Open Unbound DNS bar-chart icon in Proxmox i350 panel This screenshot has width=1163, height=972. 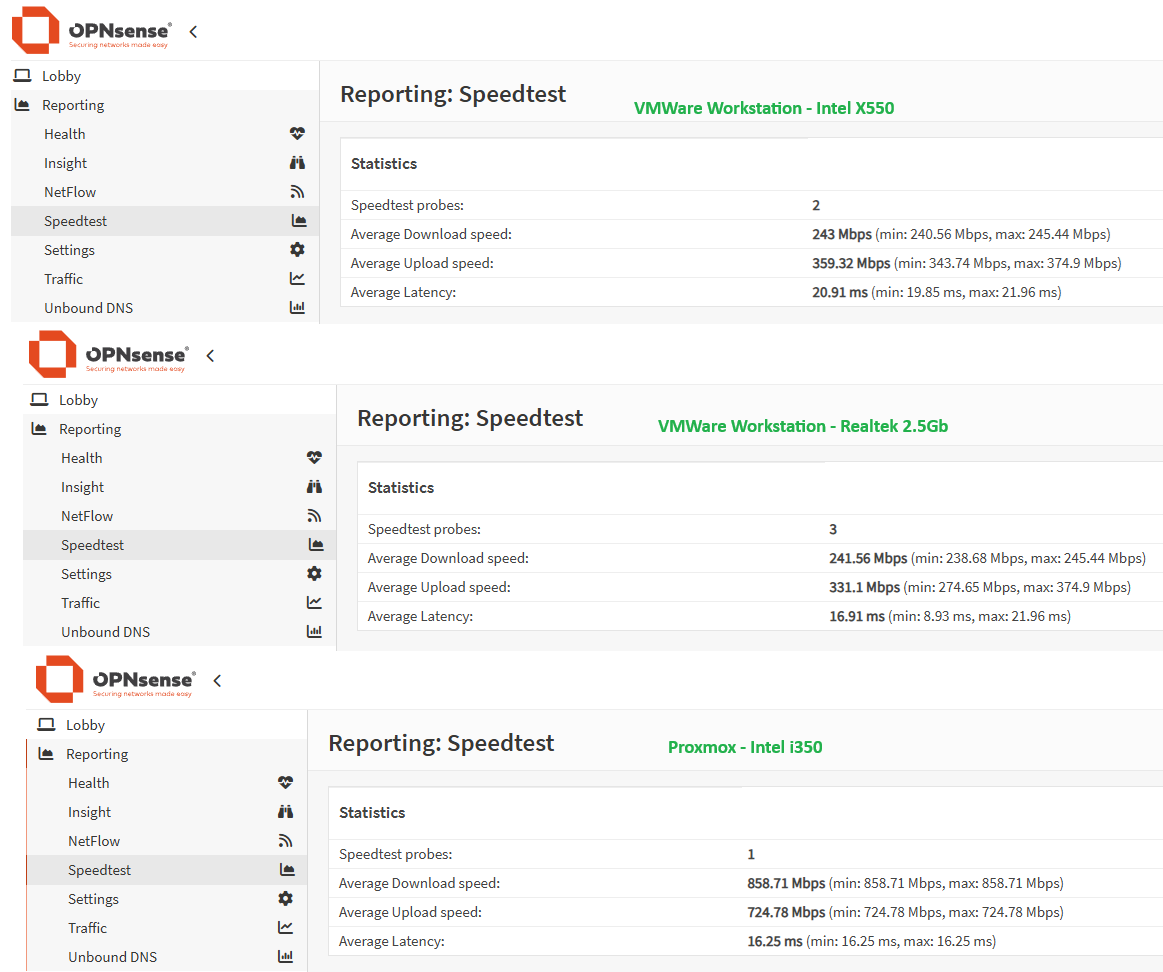[x=286, y=956]
